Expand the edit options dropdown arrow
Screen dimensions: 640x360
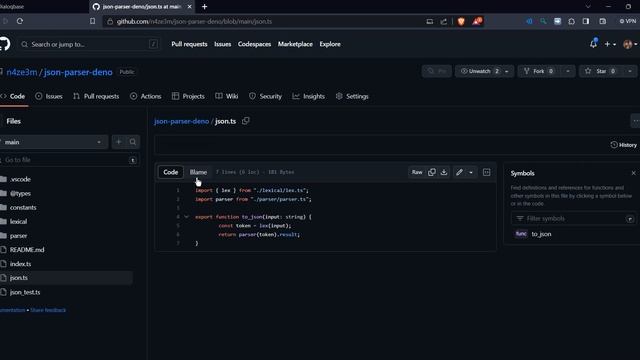(471, 172)
